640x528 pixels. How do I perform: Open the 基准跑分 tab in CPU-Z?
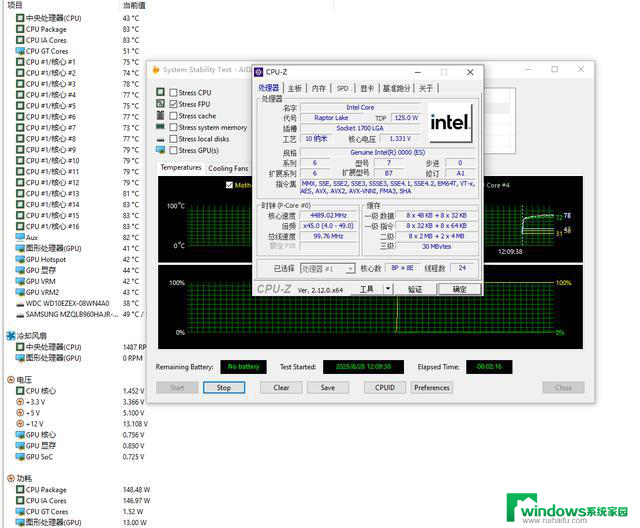click(396, 88)
